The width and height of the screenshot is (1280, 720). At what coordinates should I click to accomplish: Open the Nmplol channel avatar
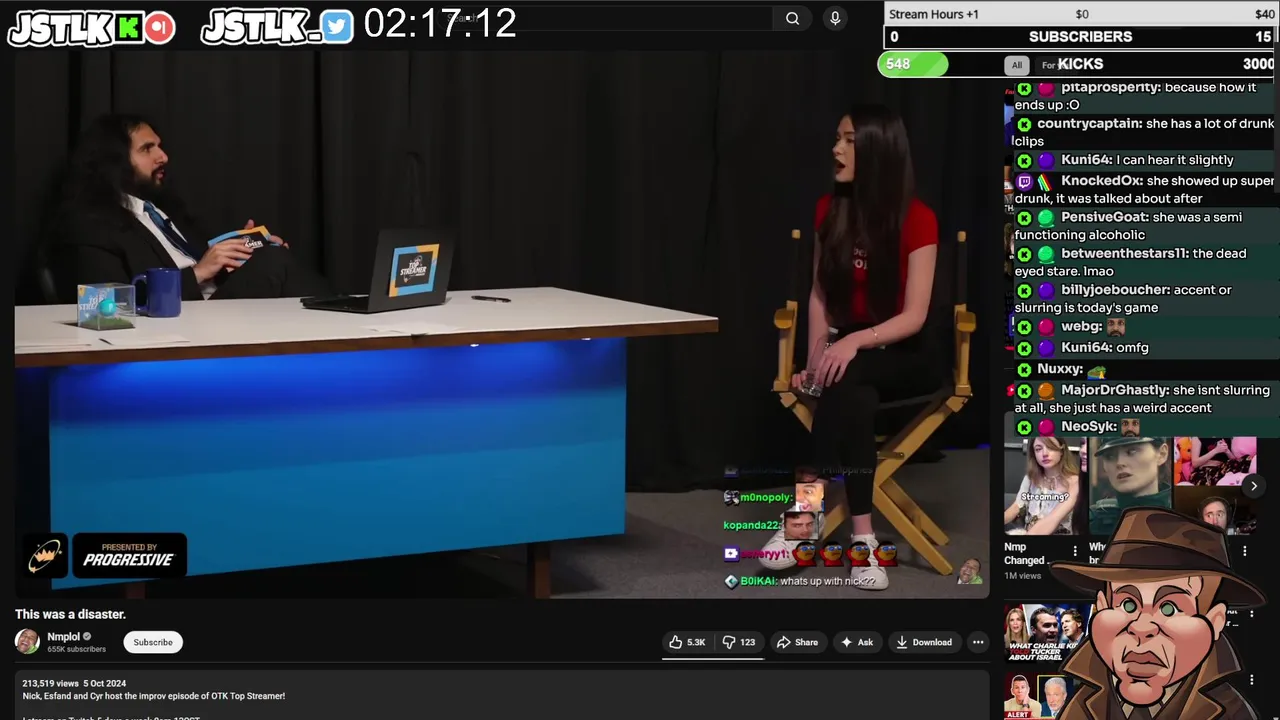(x=28, y=641)
